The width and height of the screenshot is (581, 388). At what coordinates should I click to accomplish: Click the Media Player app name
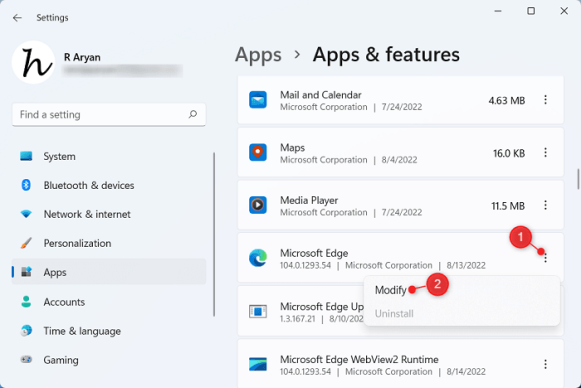[x=309, y=200]
